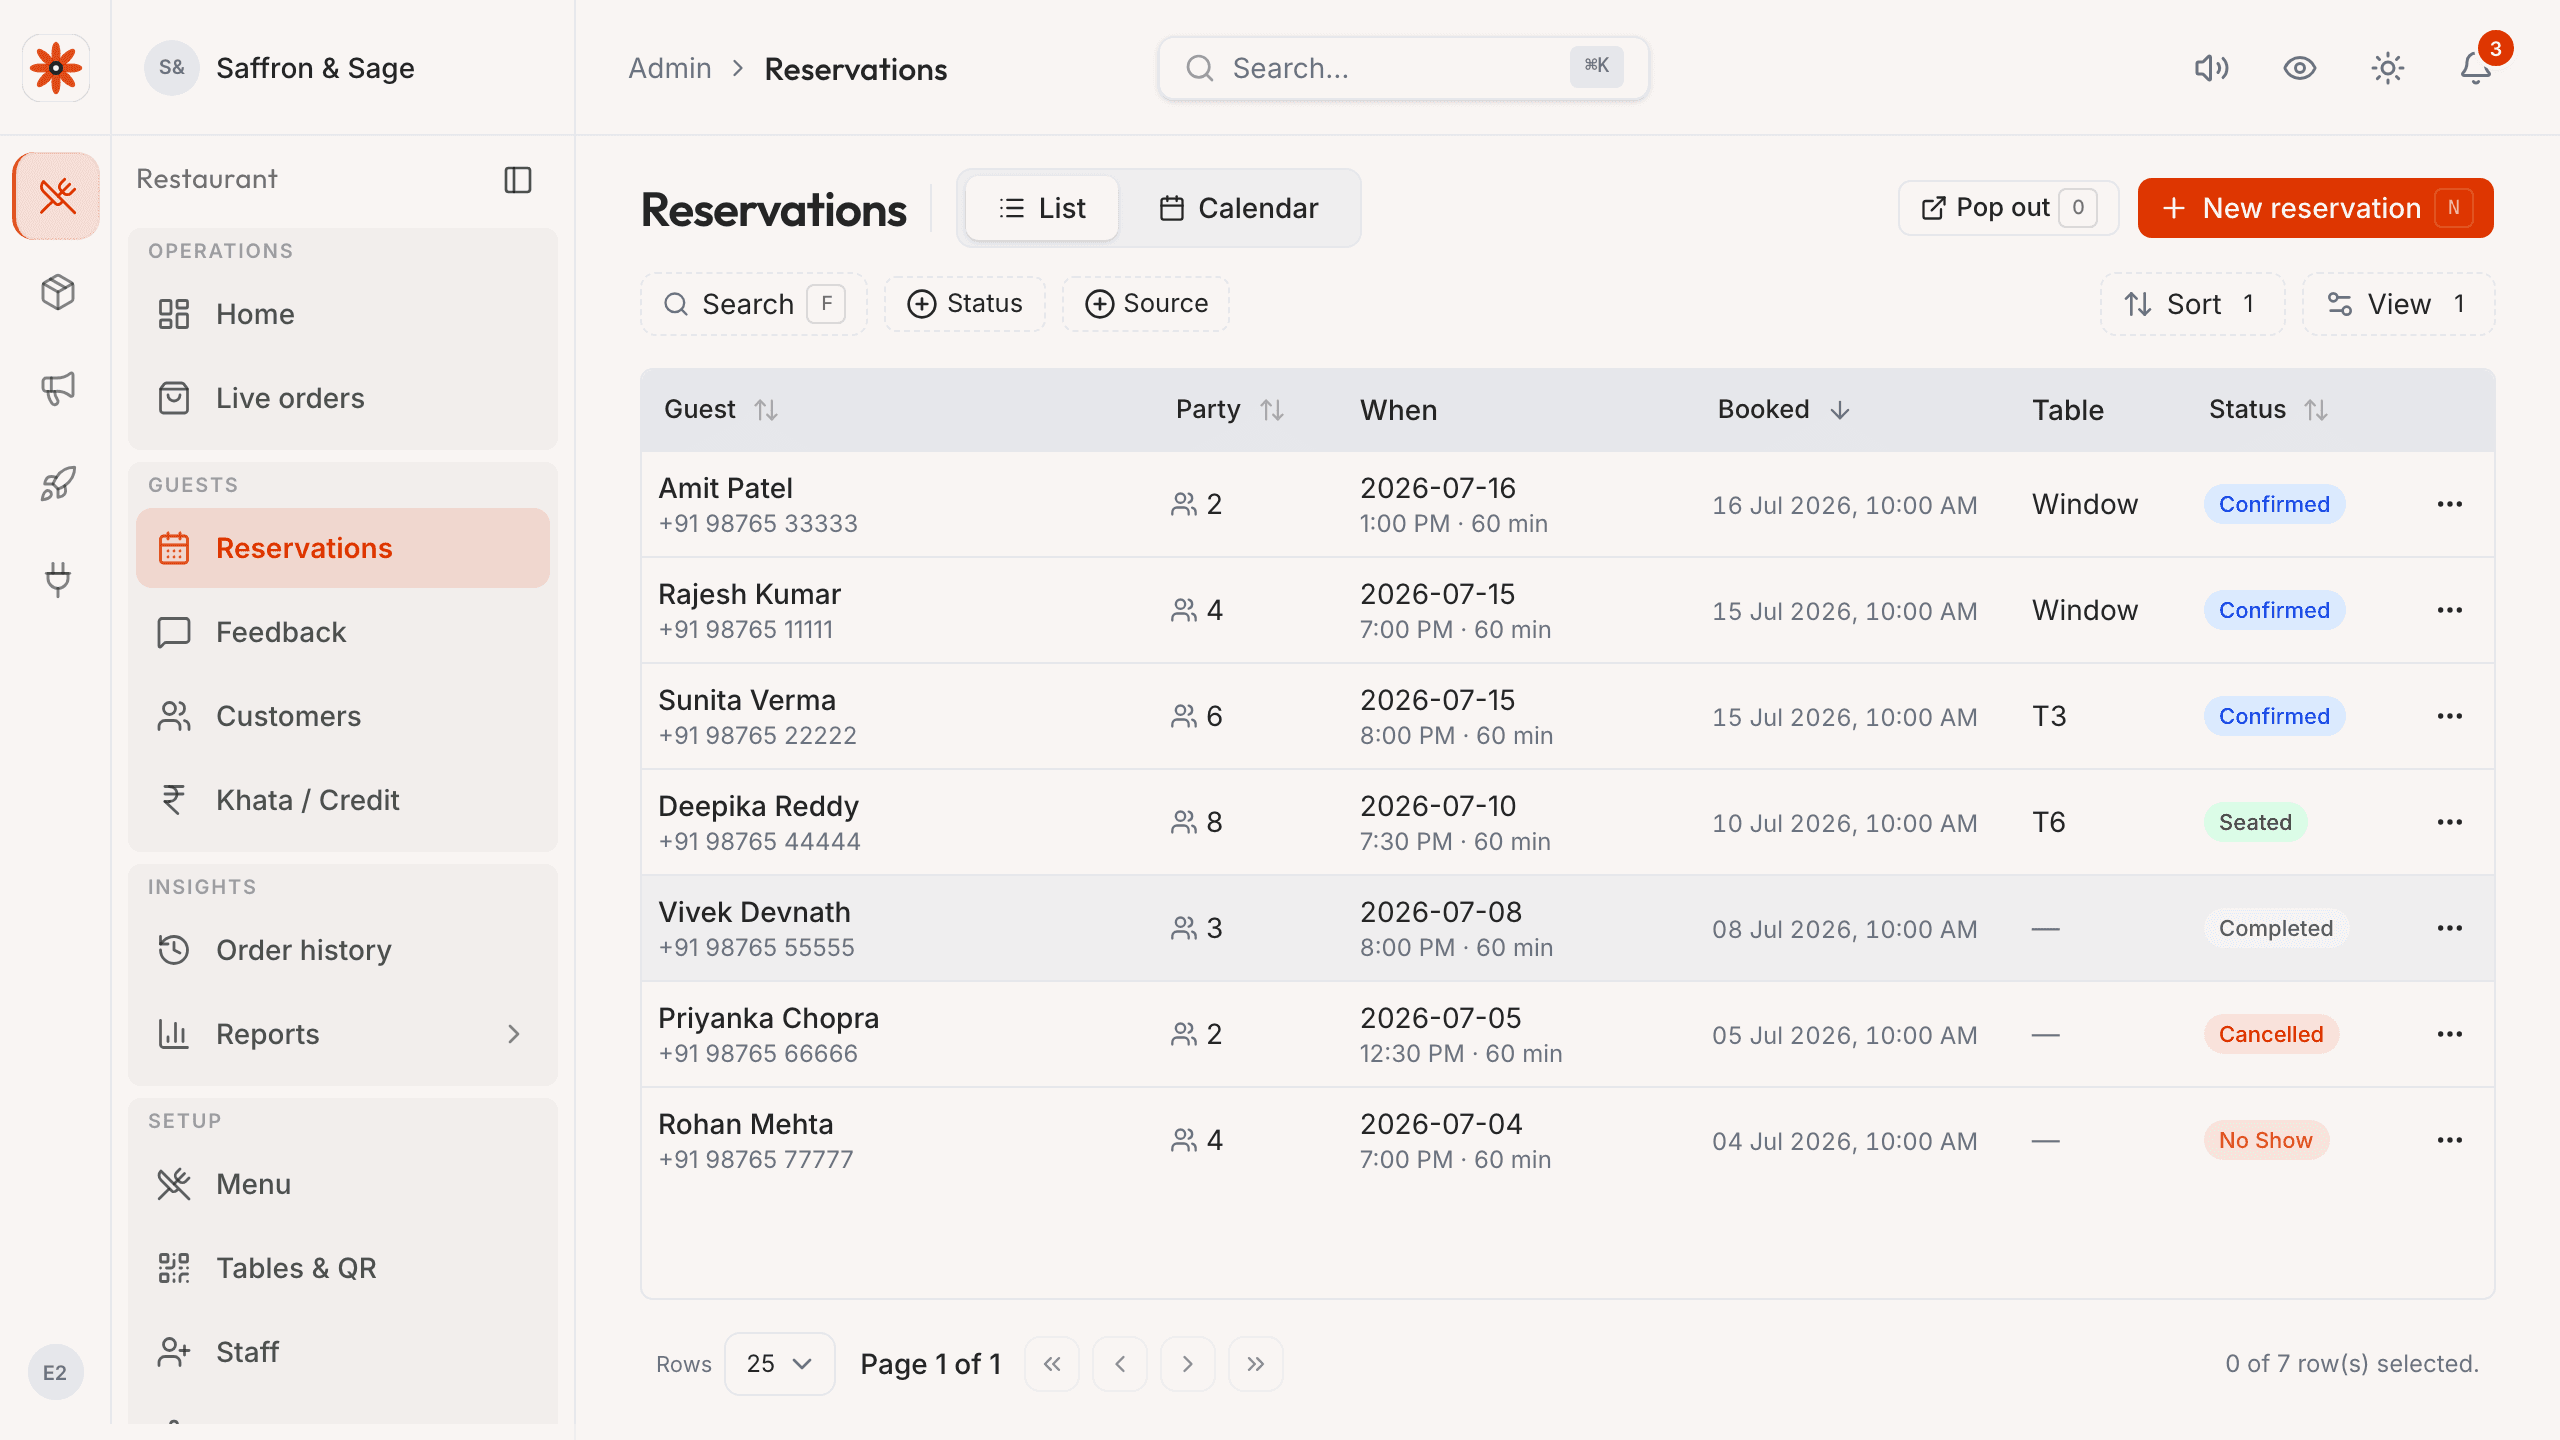Expand the Reports submenu
The width and height of the screenshot is (2560, 1440).
point(514,1034)
